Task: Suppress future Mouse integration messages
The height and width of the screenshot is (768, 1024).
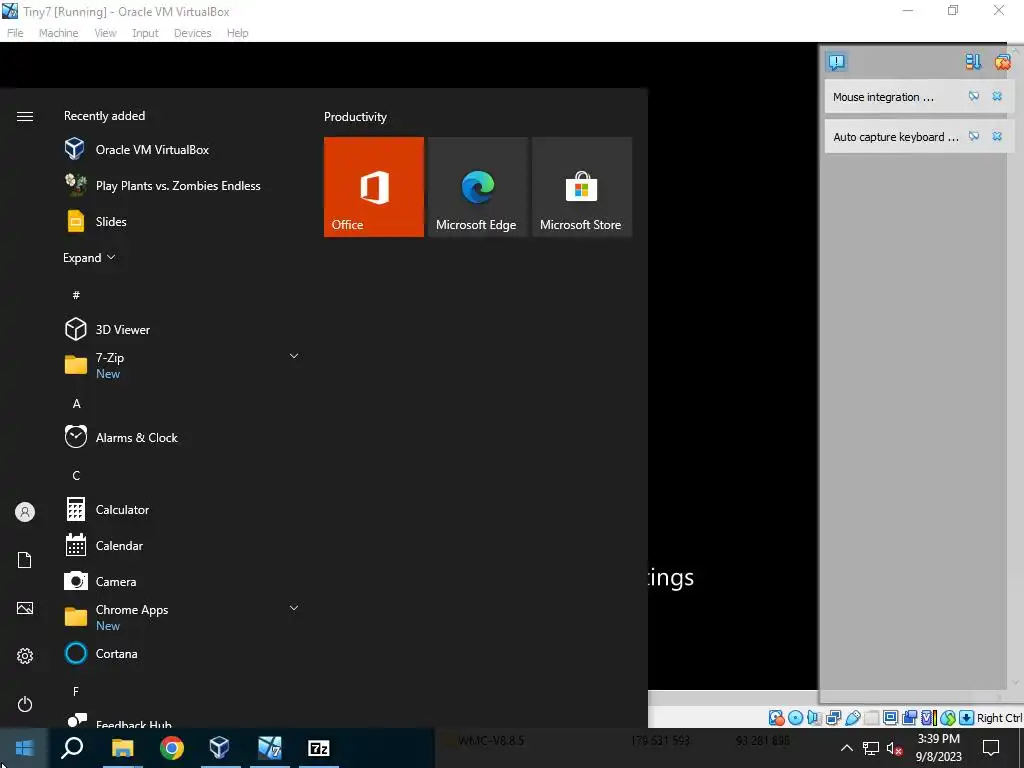Action: click(x=974, y=97)
